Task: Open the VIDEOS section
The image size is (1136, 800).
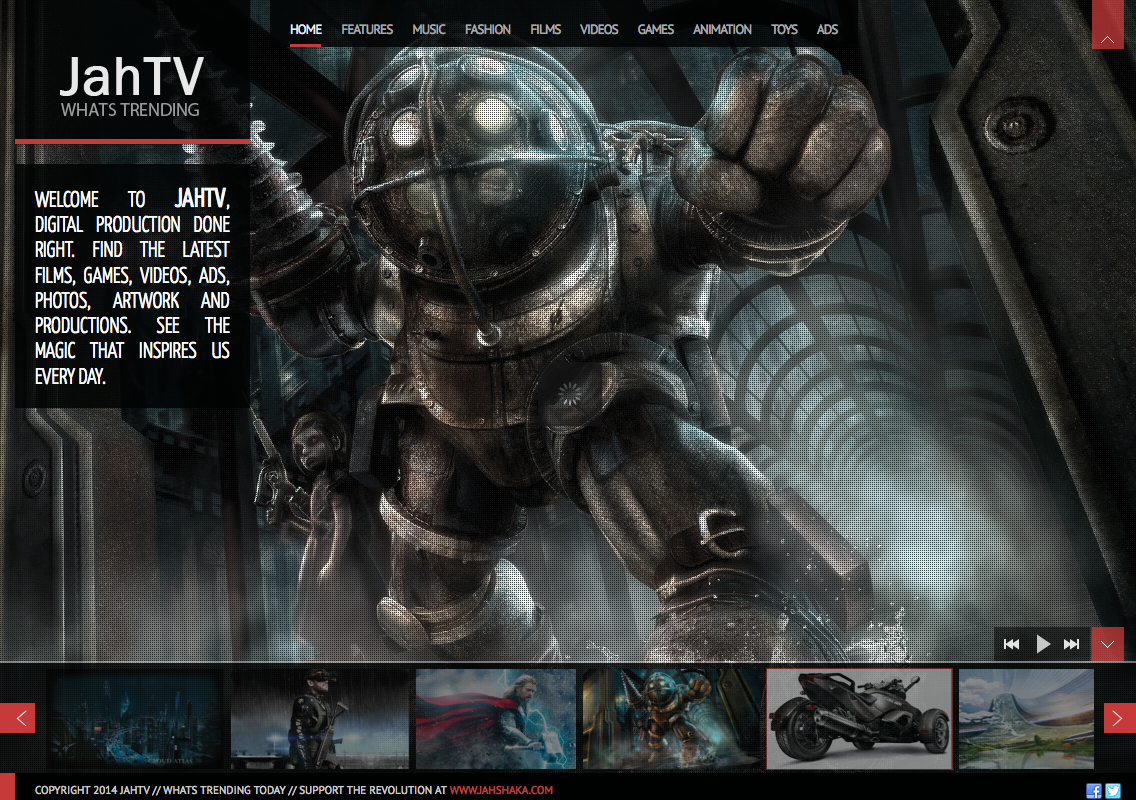Action: 599,30
